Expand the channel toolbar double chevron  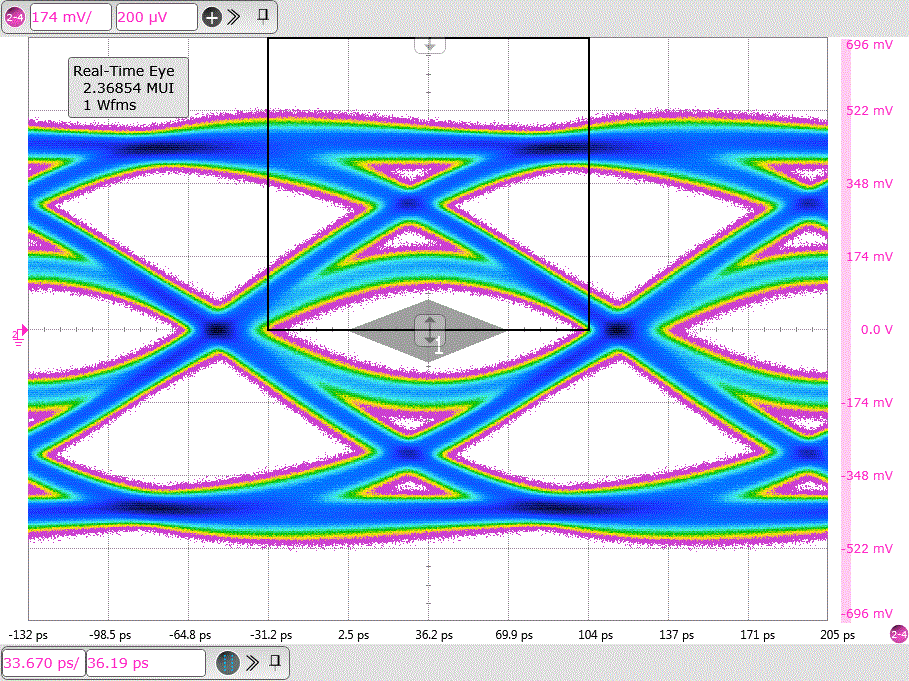234,17
